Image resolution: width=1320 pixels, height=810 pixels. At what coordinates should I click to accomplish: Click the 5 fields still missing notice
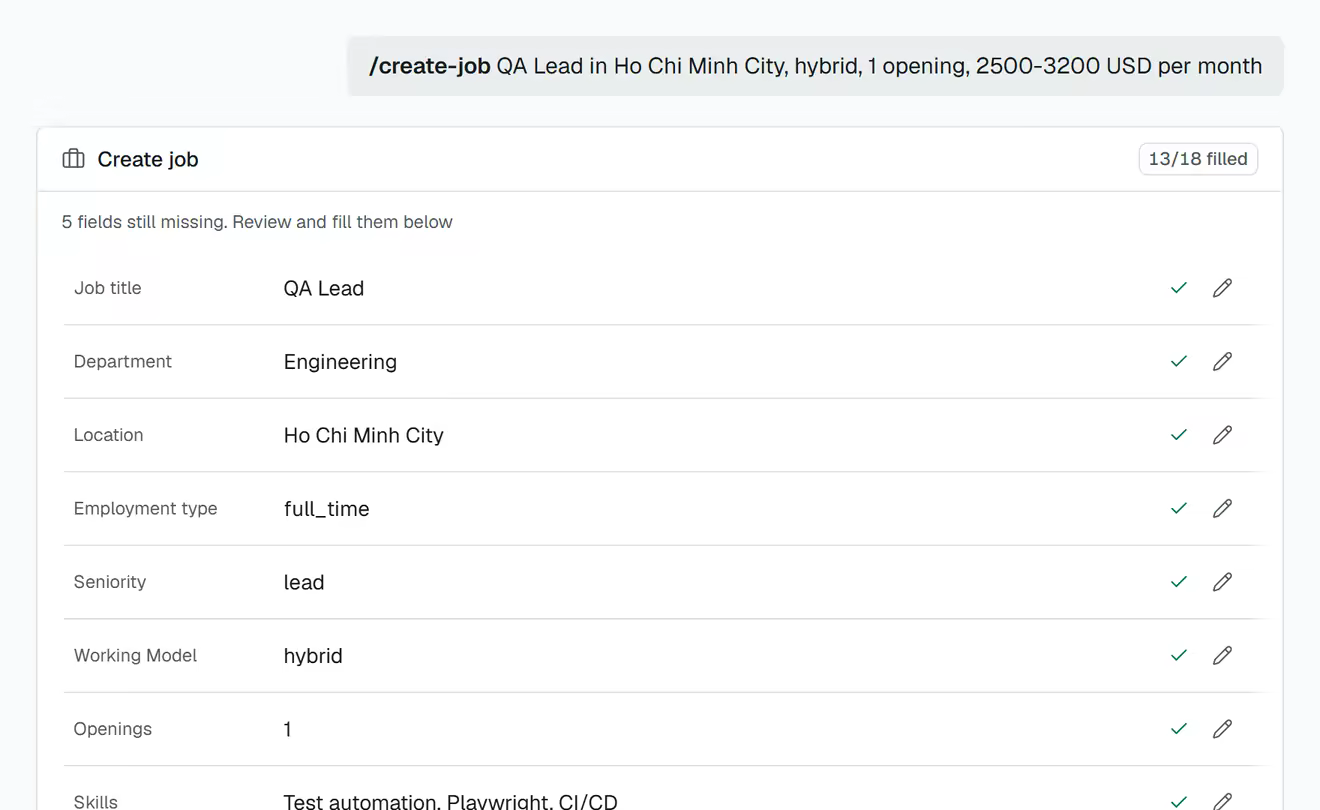pos(257,222)
